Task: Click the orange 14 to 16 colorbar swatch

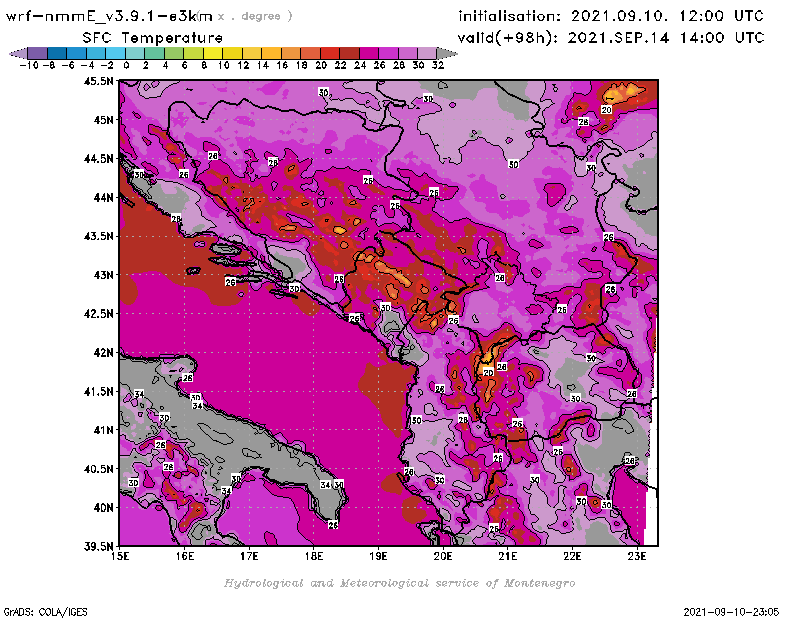Action: [x=271, y=53]
